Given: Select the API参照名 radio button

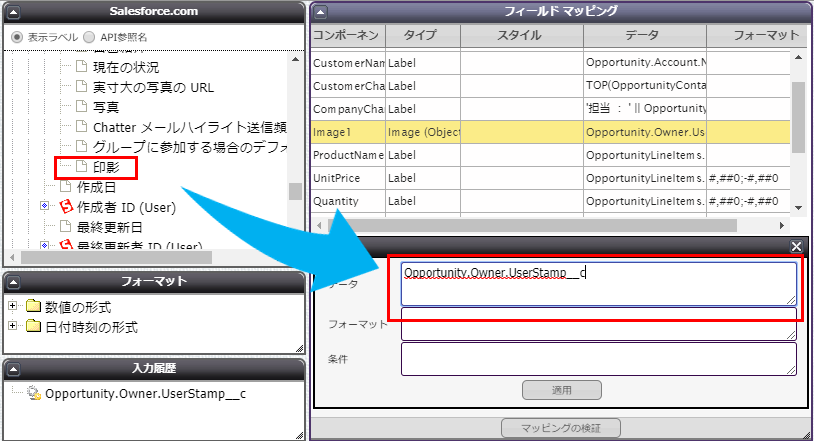Looking at the screenshot, I should click(90, 36).
